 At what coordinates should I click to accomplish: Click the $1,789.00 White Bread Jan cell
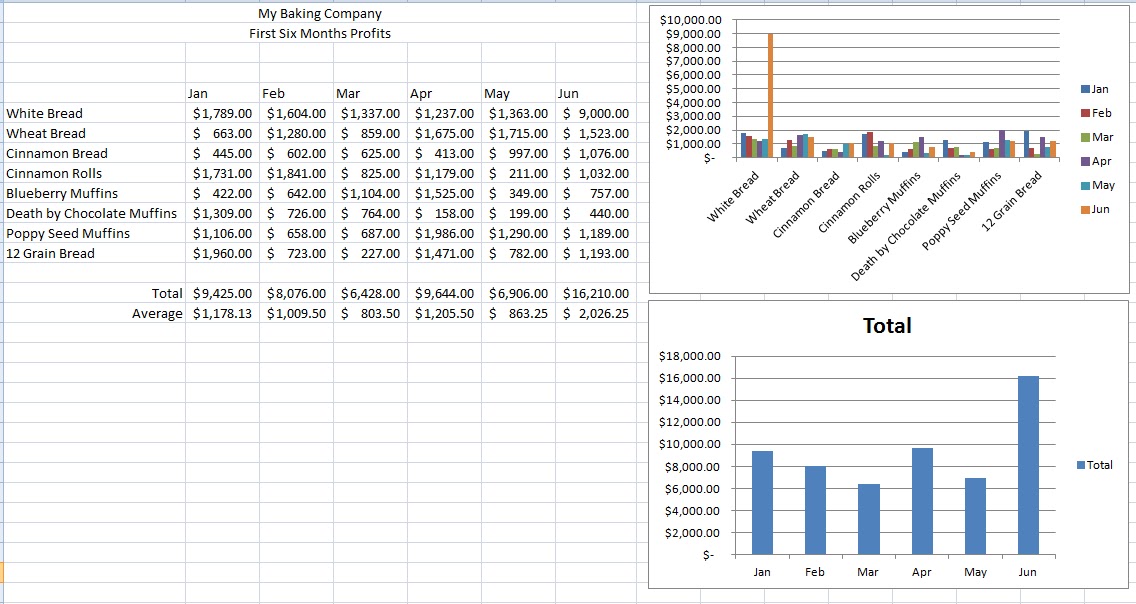(222, 113)
